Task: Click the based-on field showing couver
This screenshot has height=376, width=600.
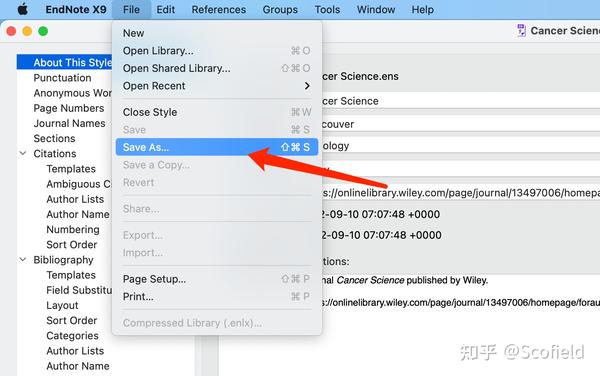Action: [461, 124]
